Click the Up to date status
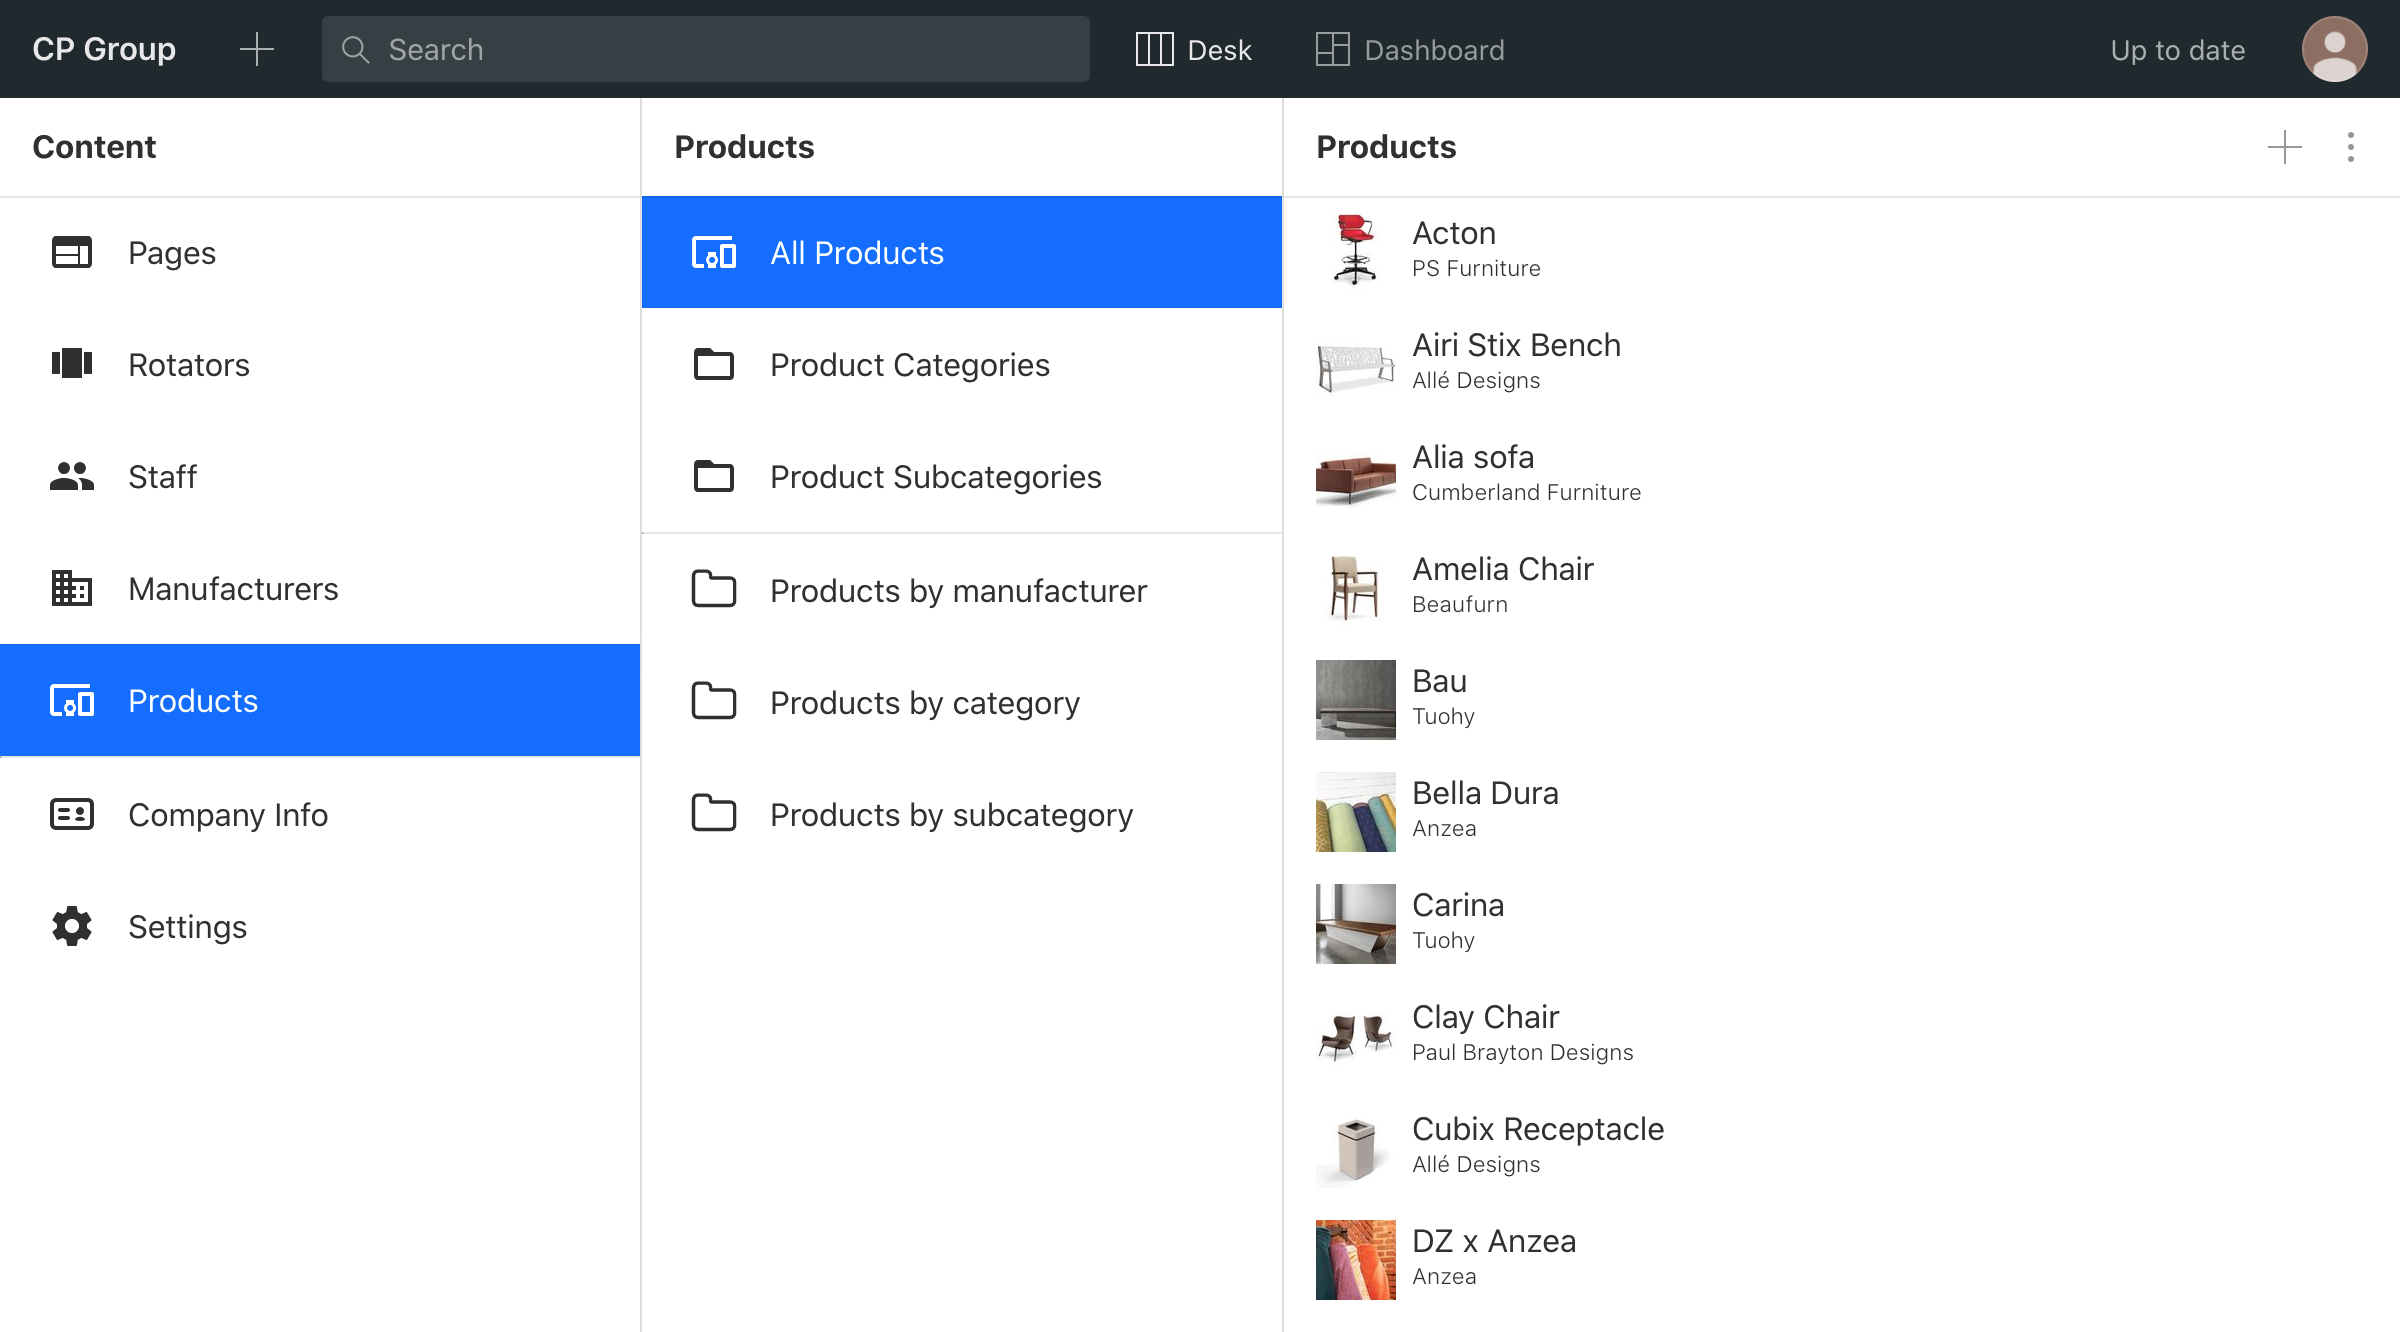 (x=2177, y=50)
